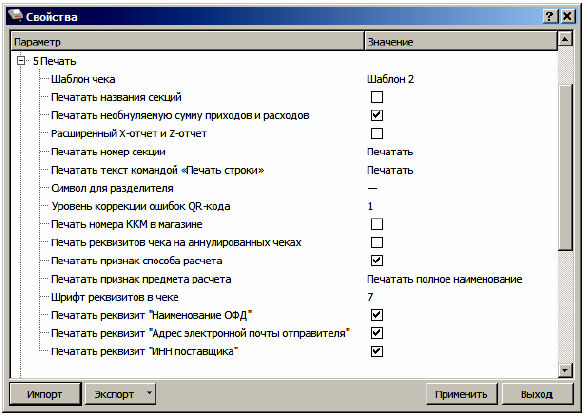This screenshot has width=587, height=414.
Task: Toggle Расширенный X-отчет и Z-отчет checkbox
Action: (377, 134)
